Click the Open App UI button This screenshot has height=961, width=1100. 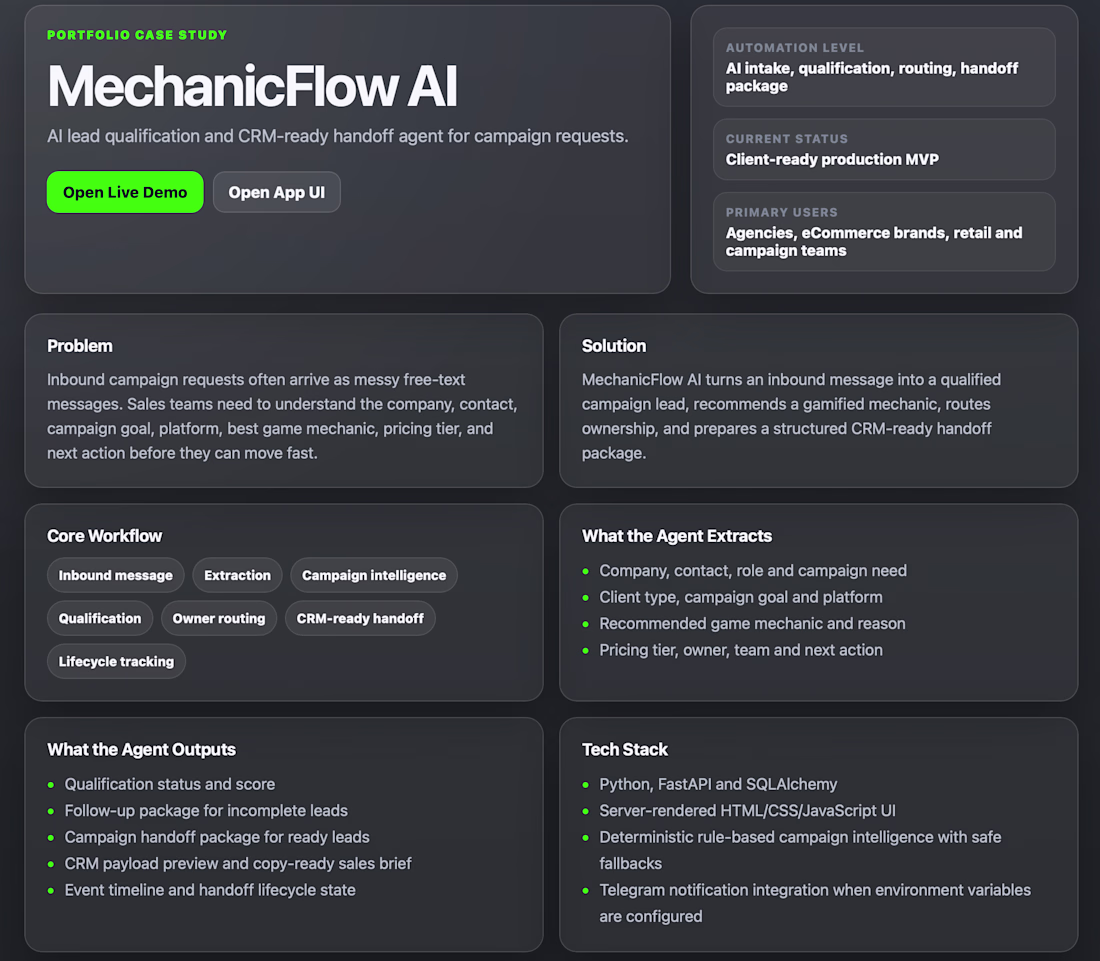coord(276,192)
